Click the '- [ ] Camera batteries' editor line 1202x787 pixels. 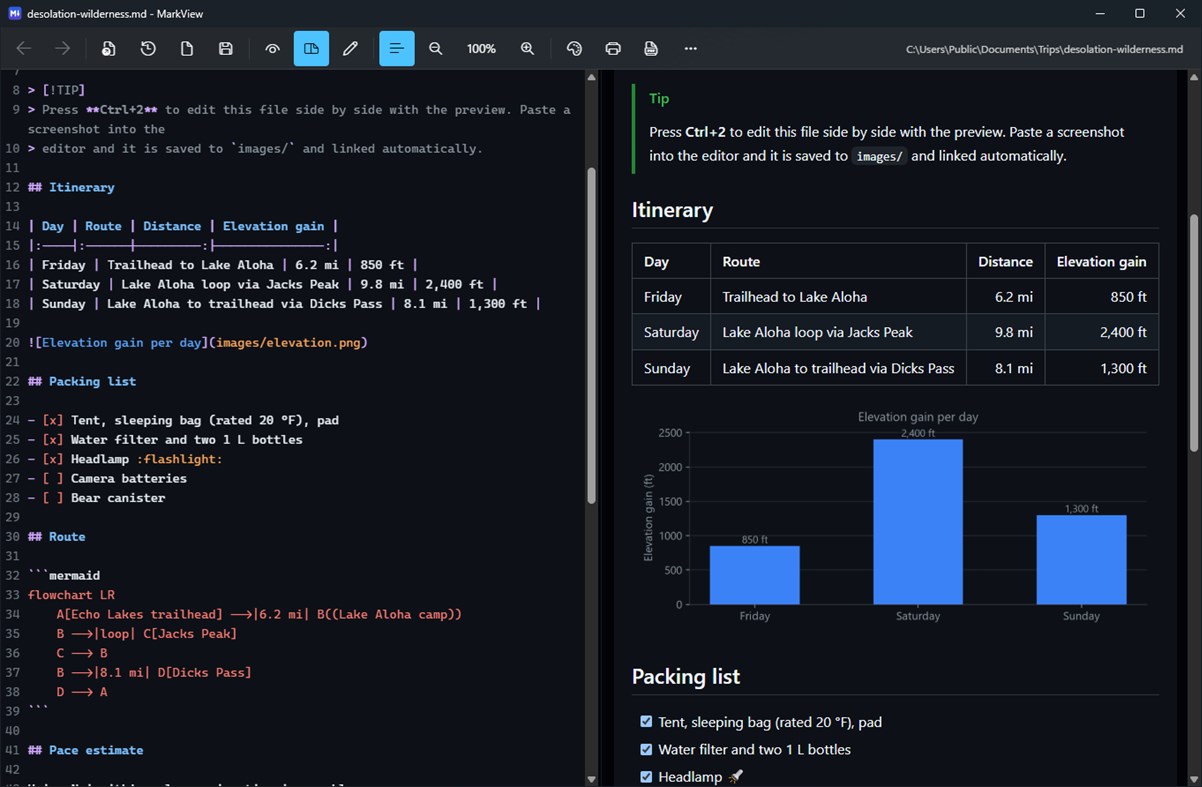pos(107,478)
